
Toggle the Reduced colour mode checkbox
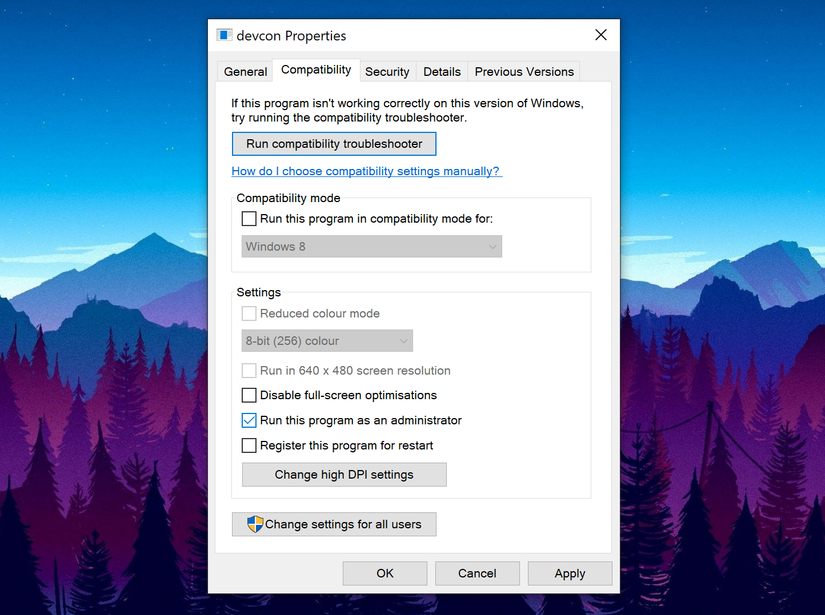248,313
